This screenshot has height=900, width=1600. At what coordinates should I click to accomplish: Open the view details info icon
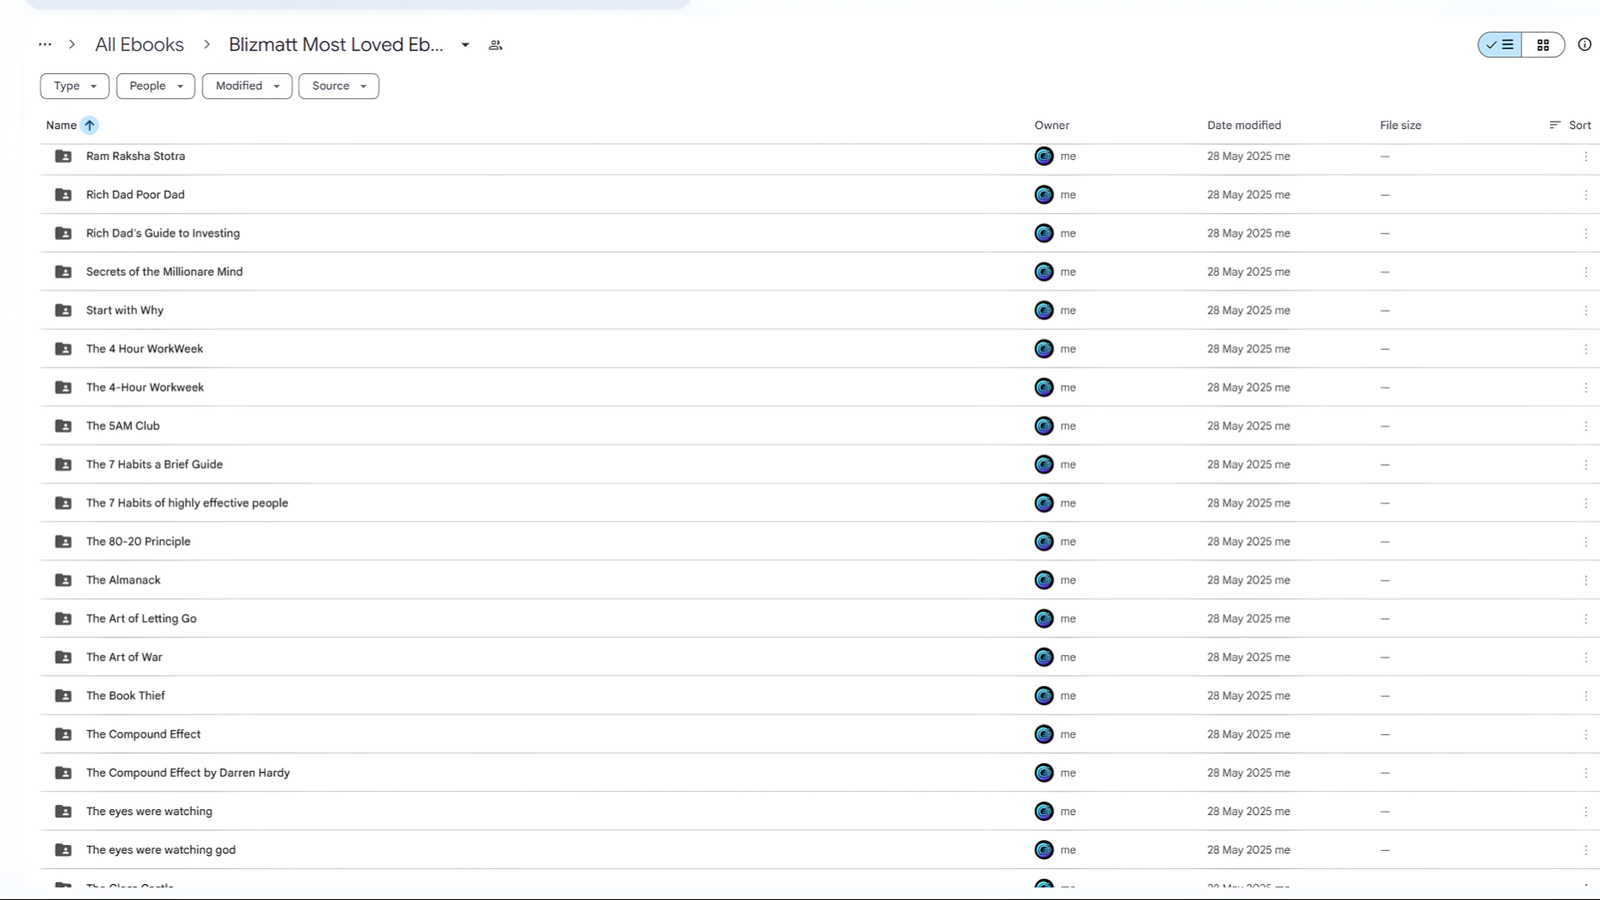(1584, 45)
